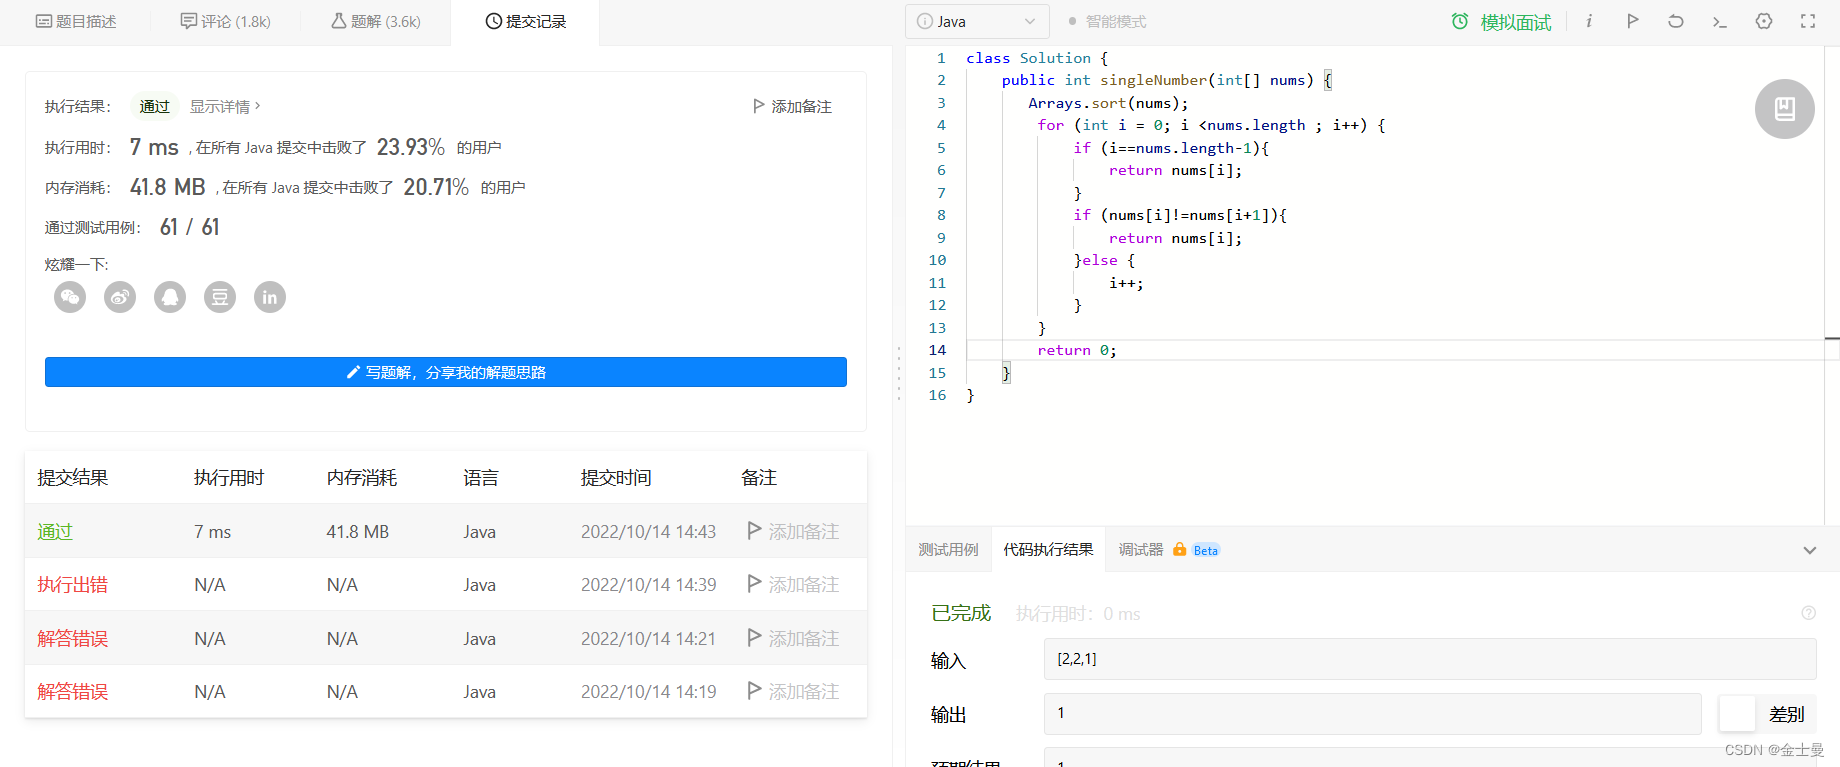1840x767 pixels.
Task: Click the vertical panel divider handle dots
Action: (x=899, y=374)
